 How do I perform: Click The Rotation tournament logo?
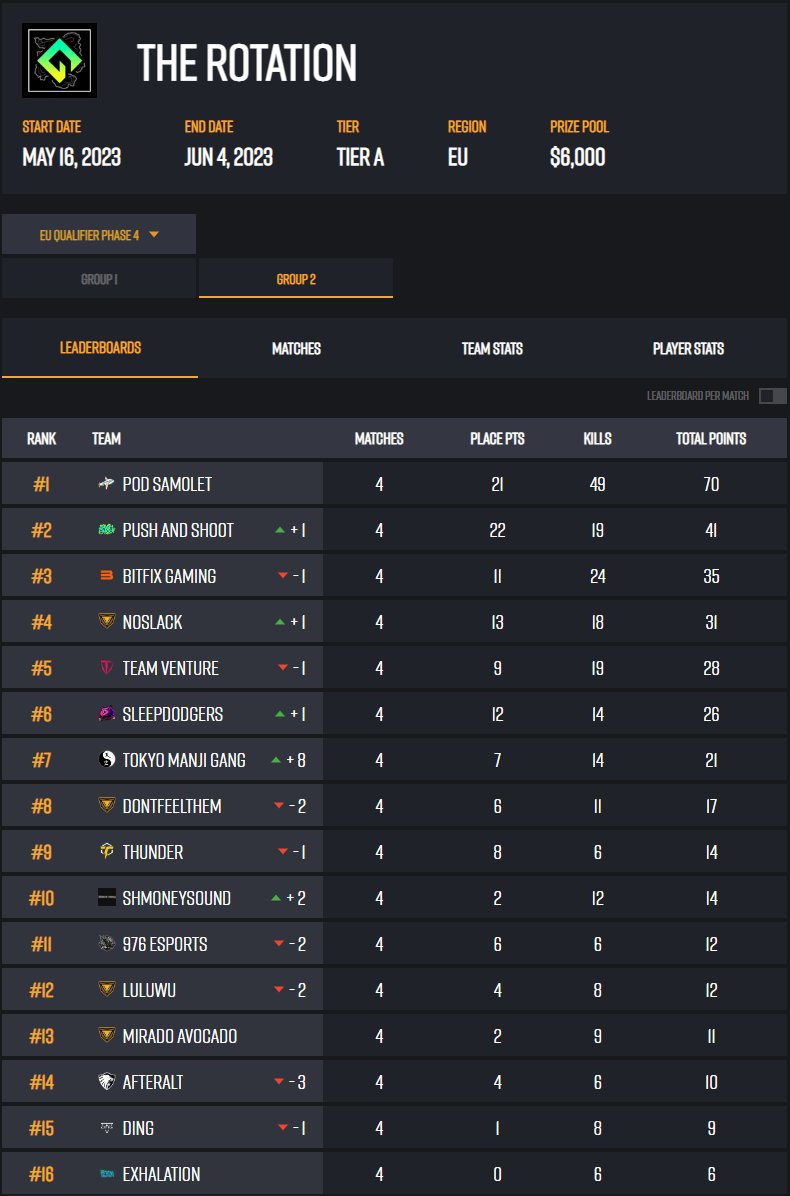pos(59,60)
